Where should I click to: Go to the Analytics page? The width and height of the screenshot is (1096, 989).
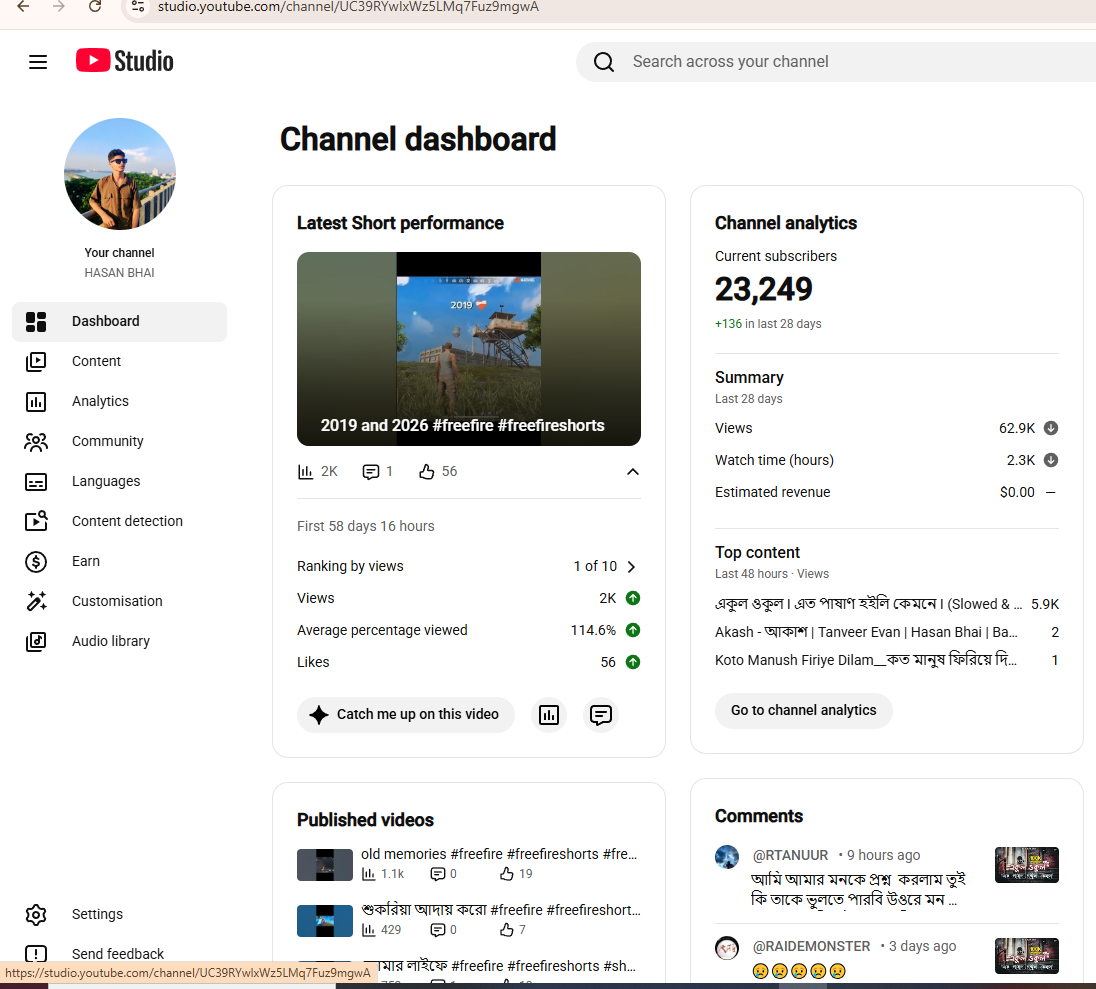(x=120, y=401)
